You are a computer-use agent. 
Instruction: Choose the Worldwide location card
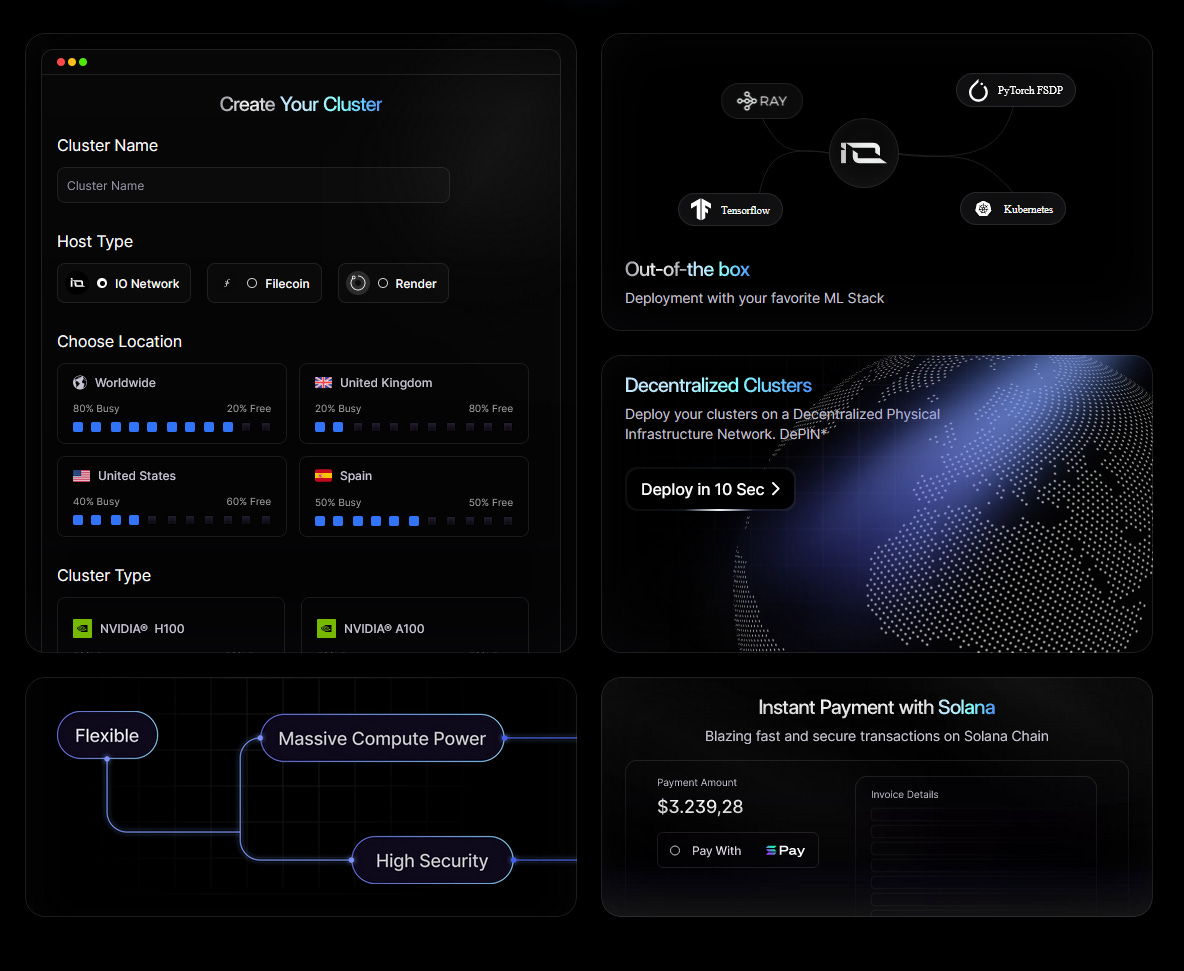pos(171,403)
